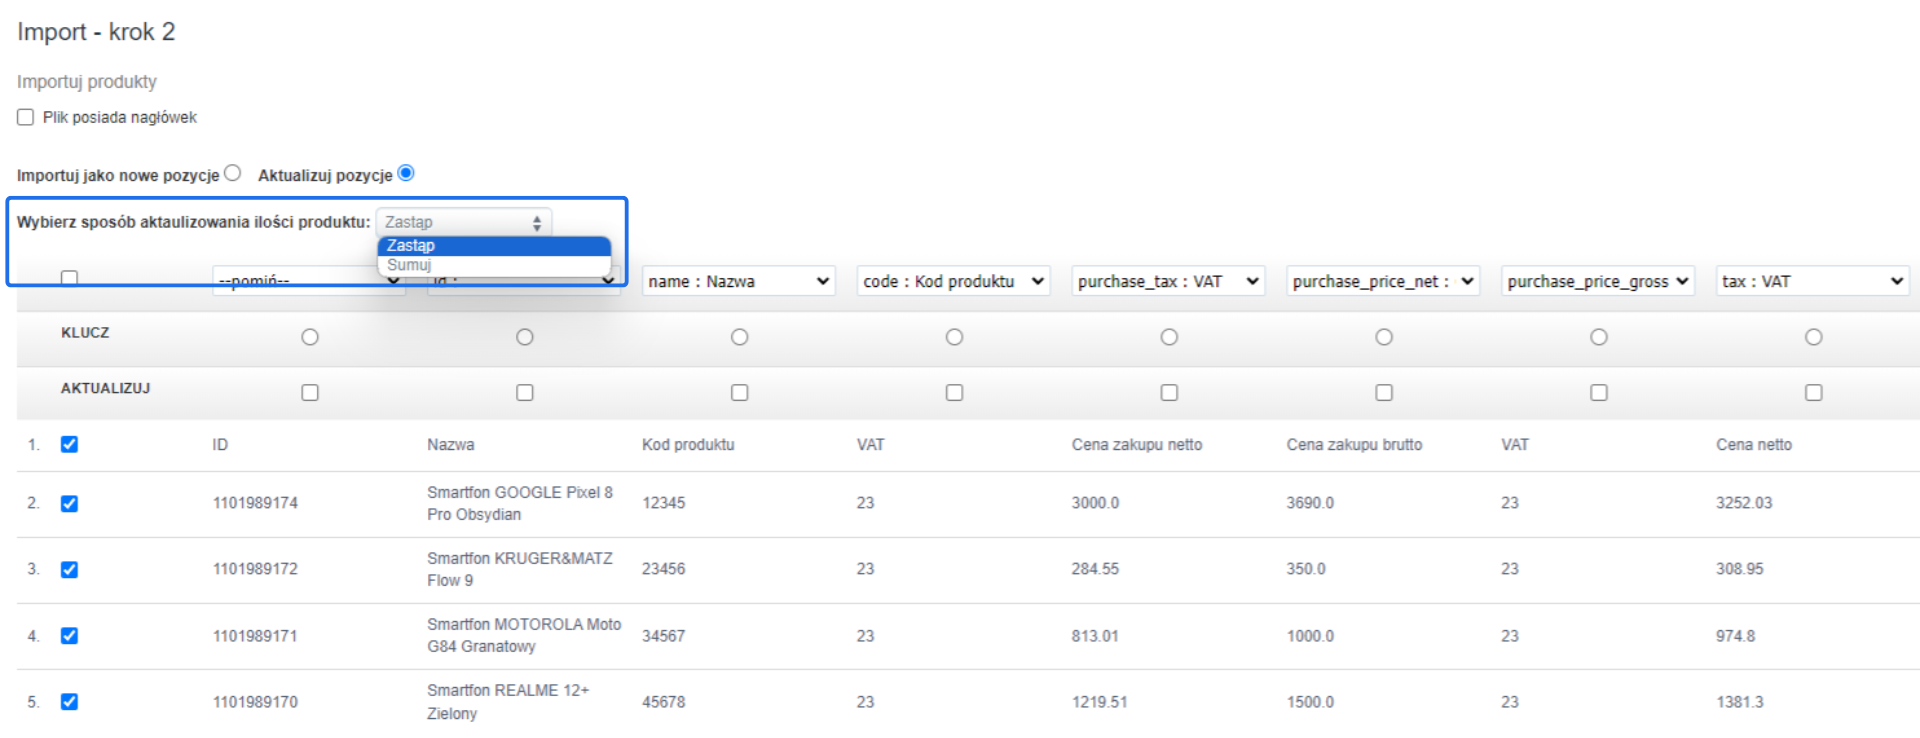This screenshot has width=1920, height=738.
Task: Enable the 'Plik posiada nagłówek' checkbox
Action: (x=26, y=118)
